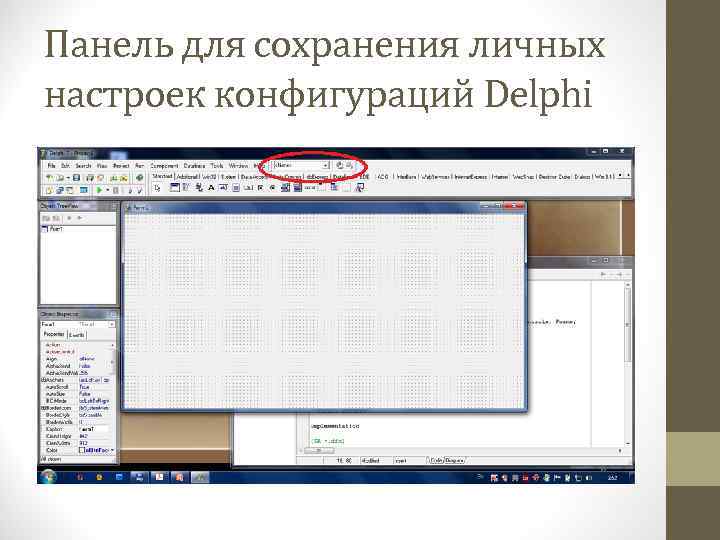Click the New Form toolbar icon
The width and height of the screenshot is (720, 540).
[x=84, y=190]
